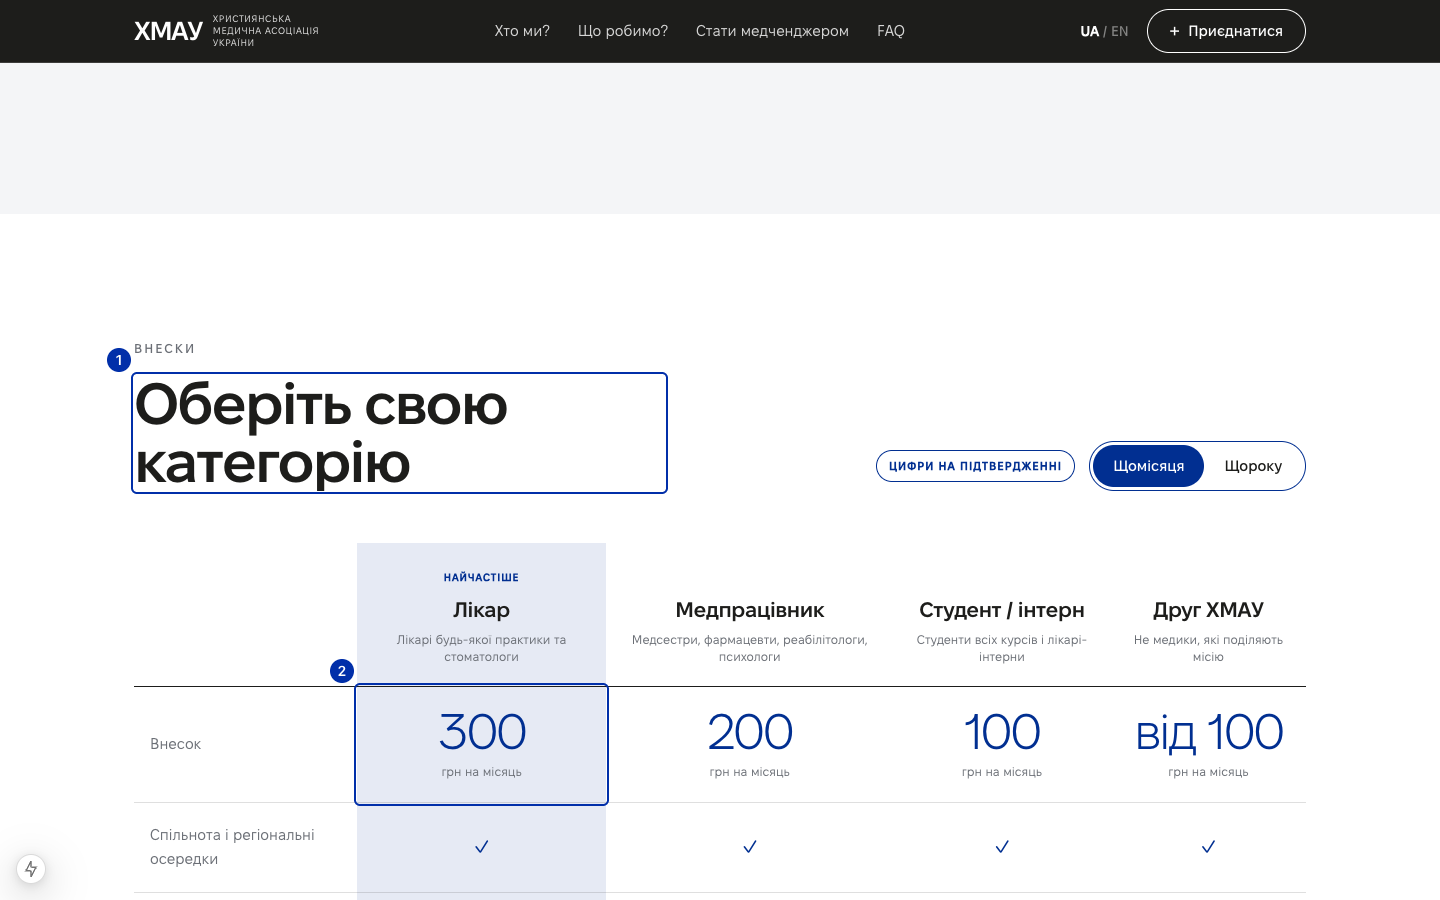Select the Студент / інтерн category heading
Viewport: 1440px width, 900px height.
1002,610
